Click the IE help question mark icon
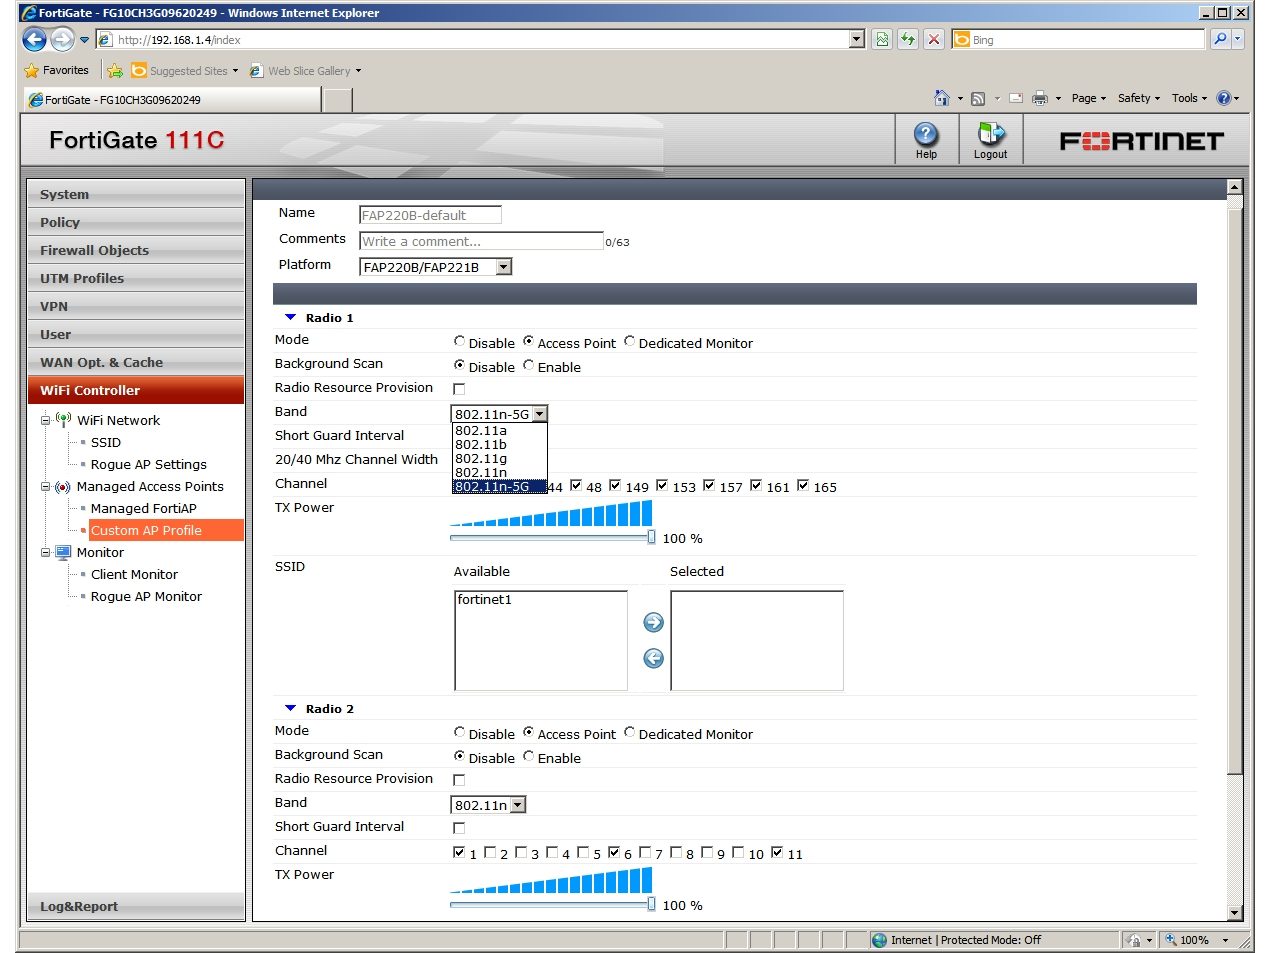The width and height of the screenshot is (1271, 953). [x=1223, y=98]
